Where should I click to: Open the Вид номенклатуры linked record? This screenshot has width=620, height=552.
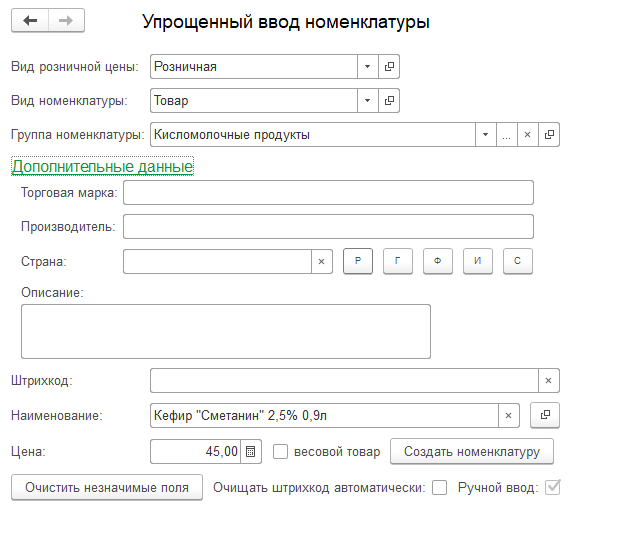pos(389,101)
